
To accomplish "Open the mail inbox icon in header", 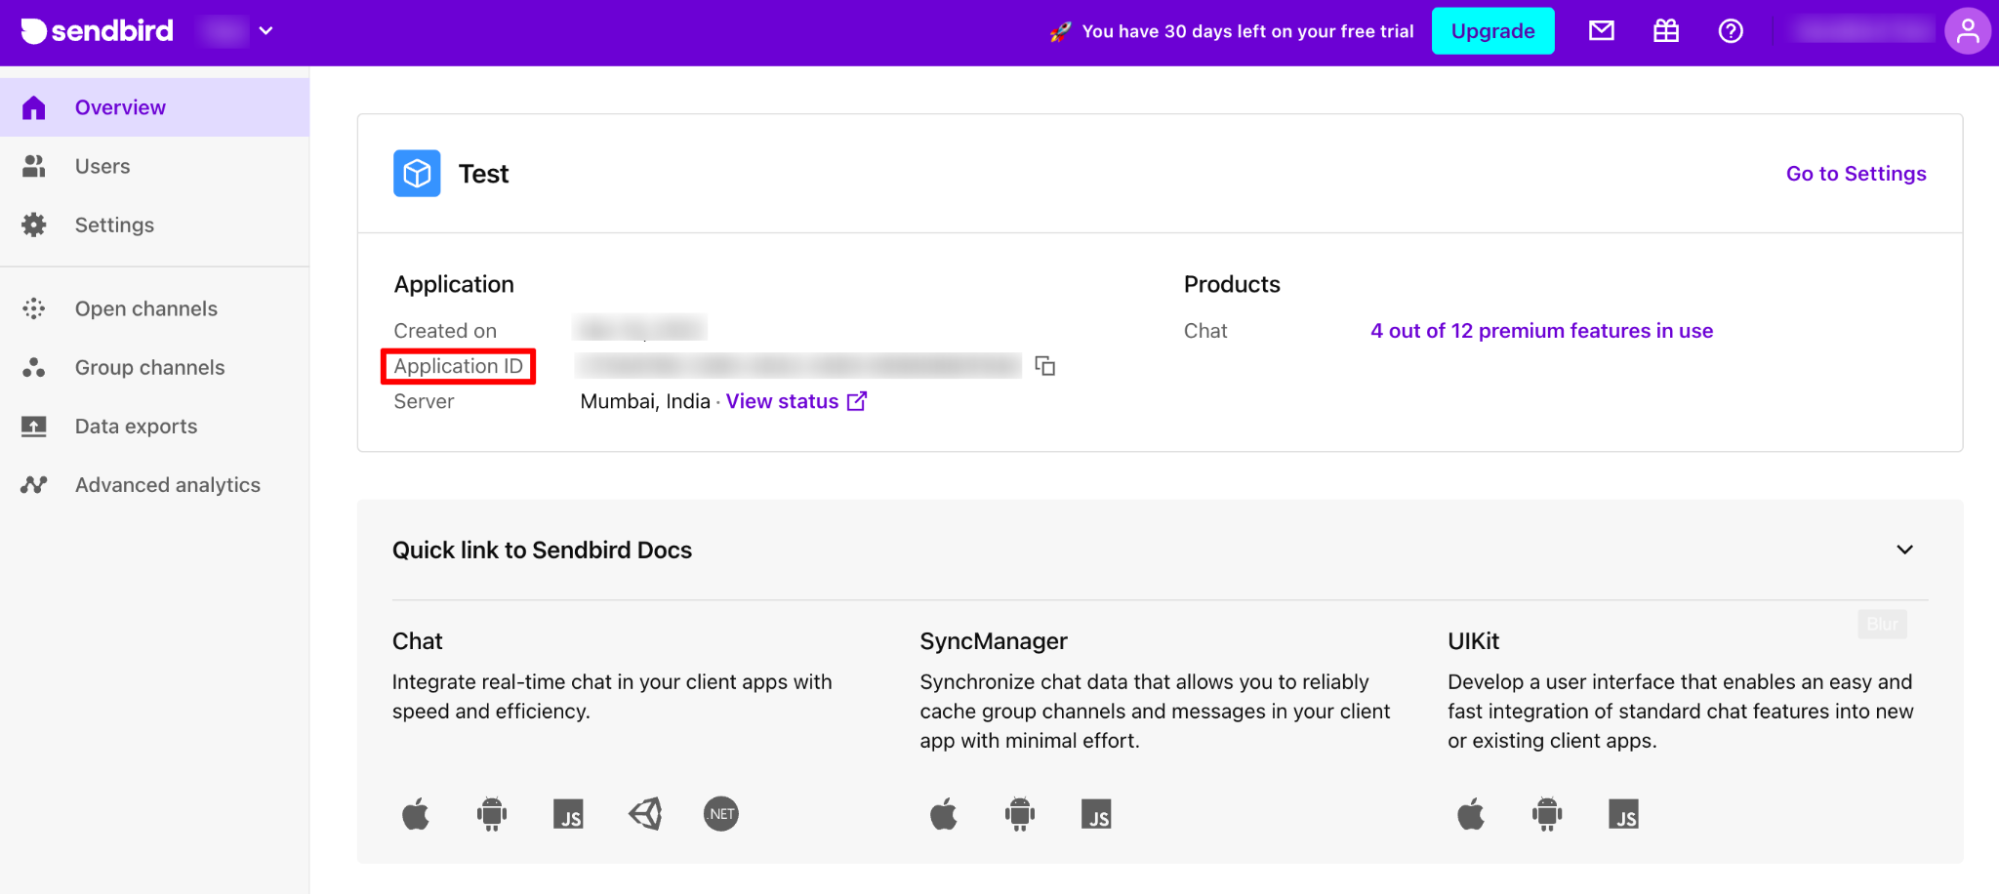I will [x=1602, y=31].
